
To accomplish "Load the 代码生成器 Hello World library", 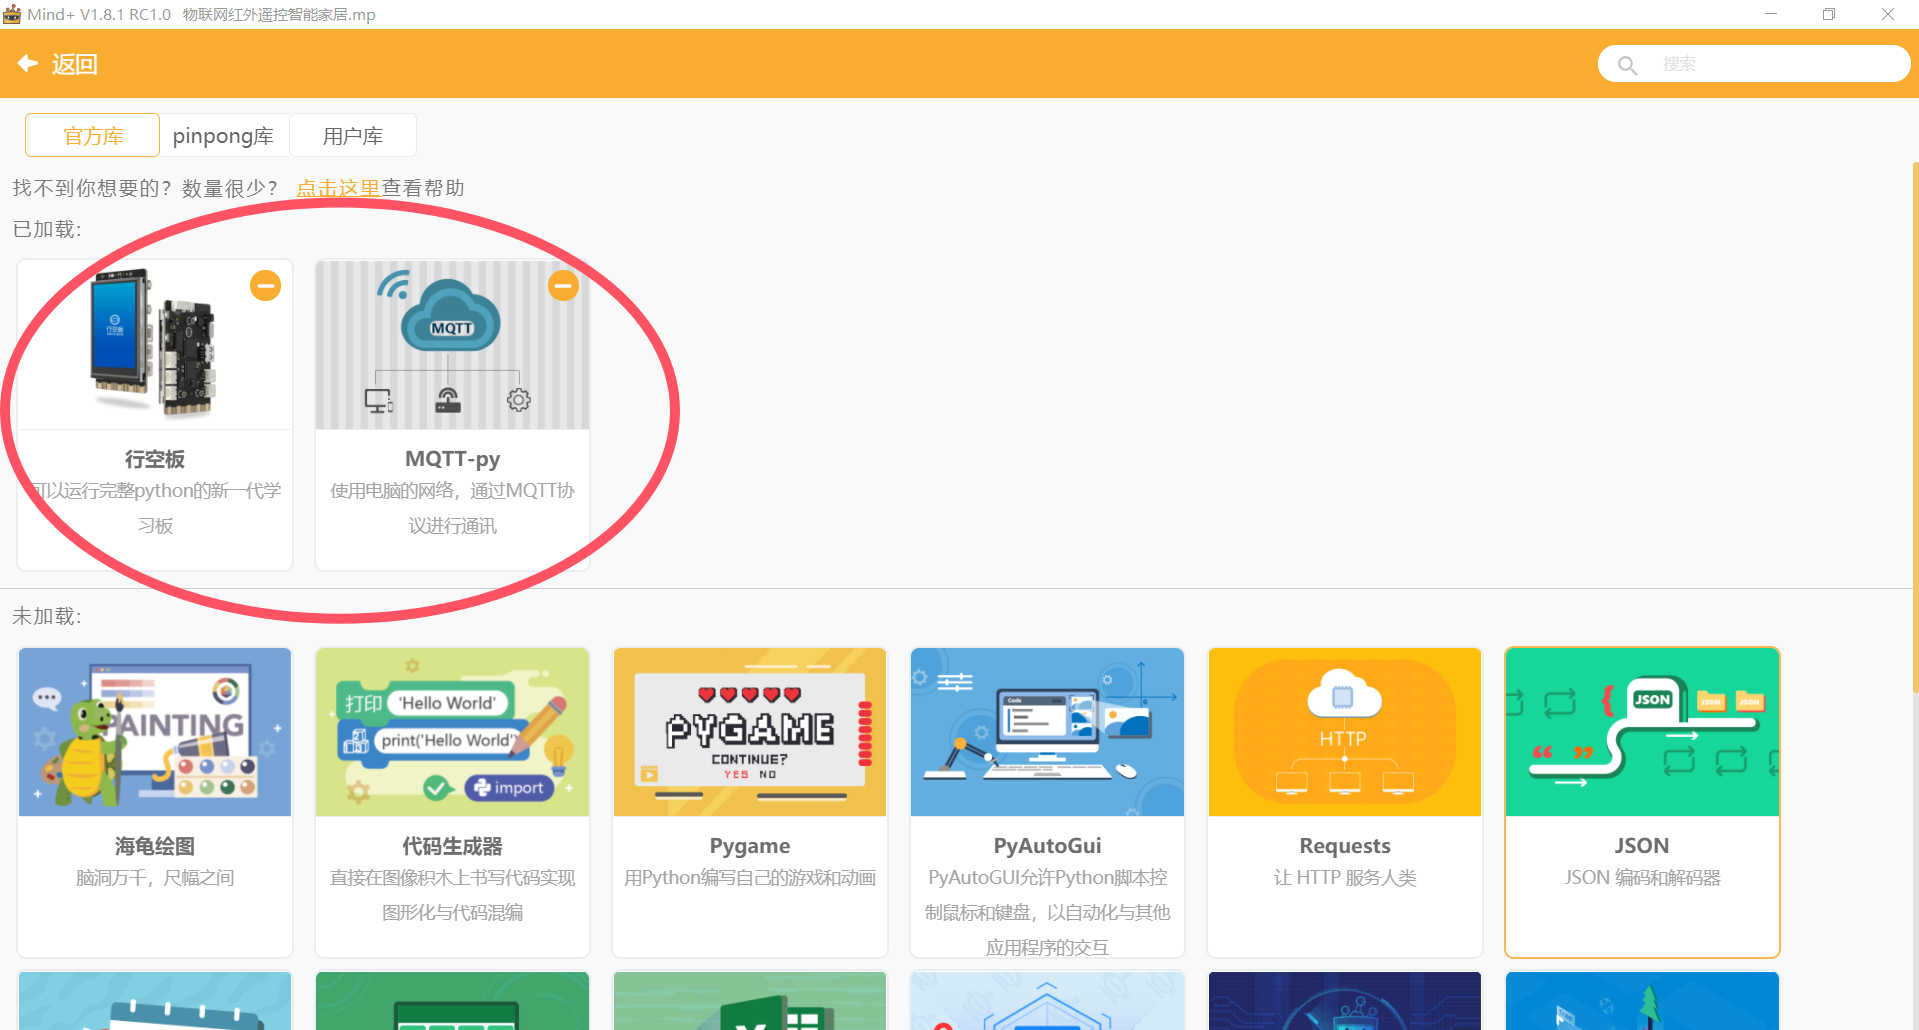I will click(x=452, y=732).
